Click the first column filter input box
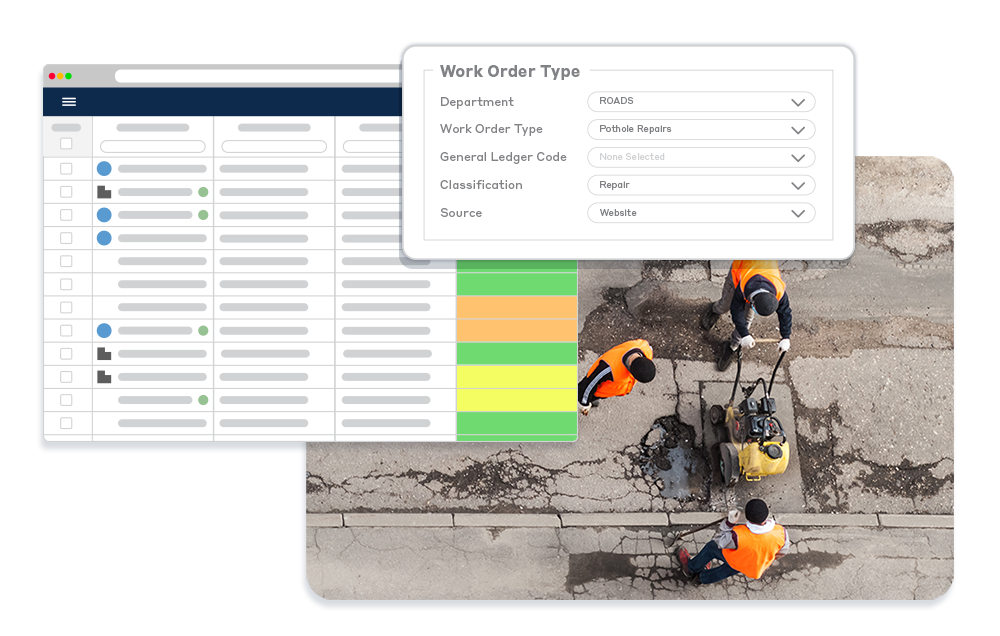1000x636 pixels. (x=153, y=147)
